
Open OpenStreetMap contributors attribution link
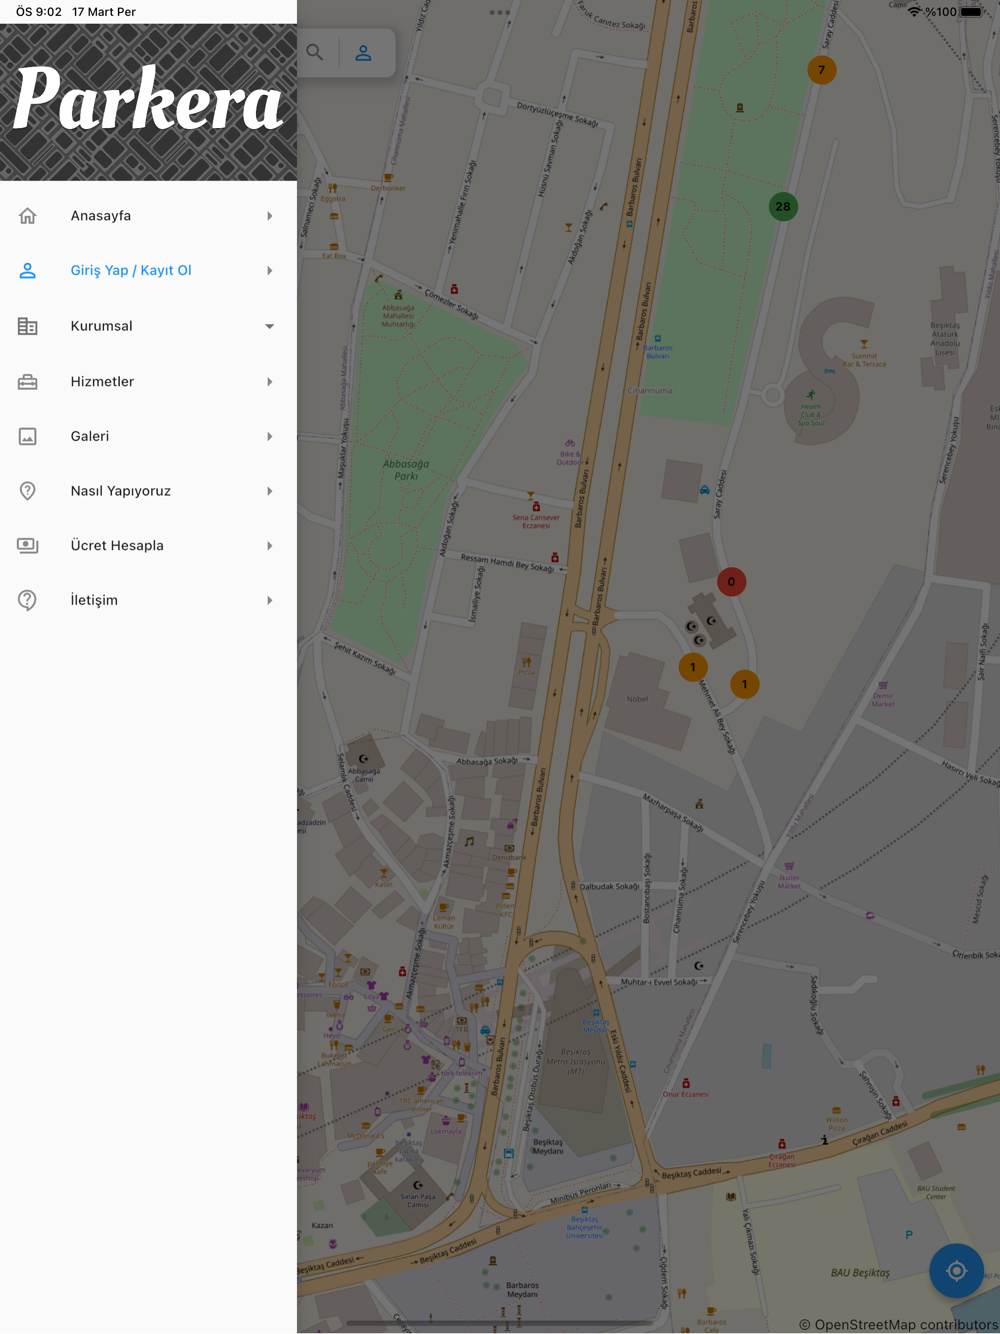898,1324
